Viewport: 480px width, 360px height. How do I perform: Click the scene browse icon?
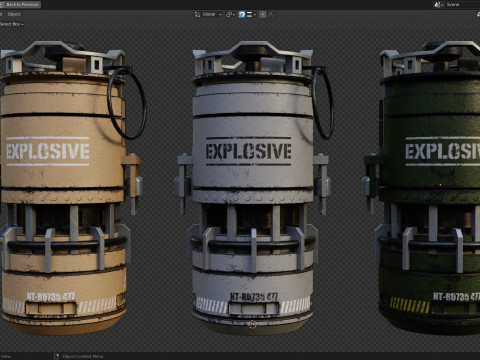pyautogui.click(x=438, y=5)
